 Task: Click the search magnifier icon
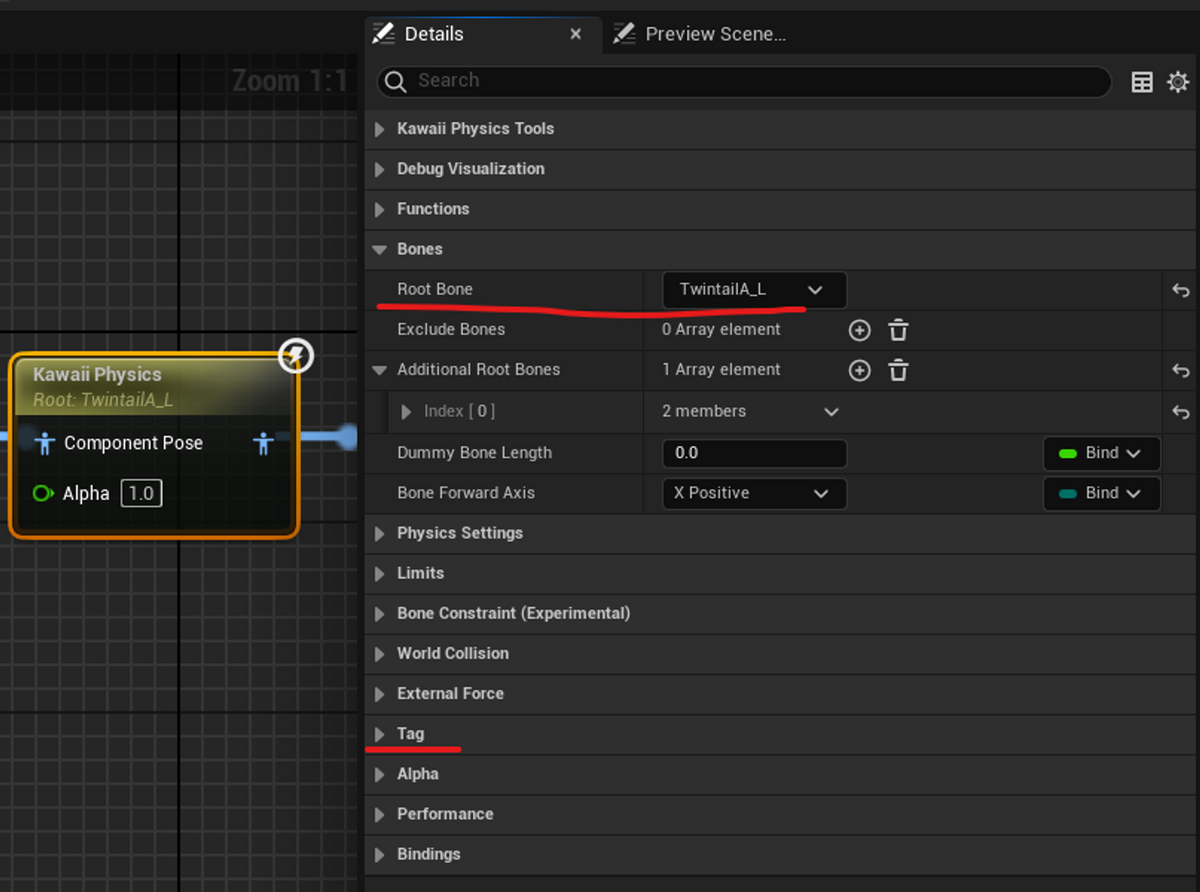click(395, 81)
